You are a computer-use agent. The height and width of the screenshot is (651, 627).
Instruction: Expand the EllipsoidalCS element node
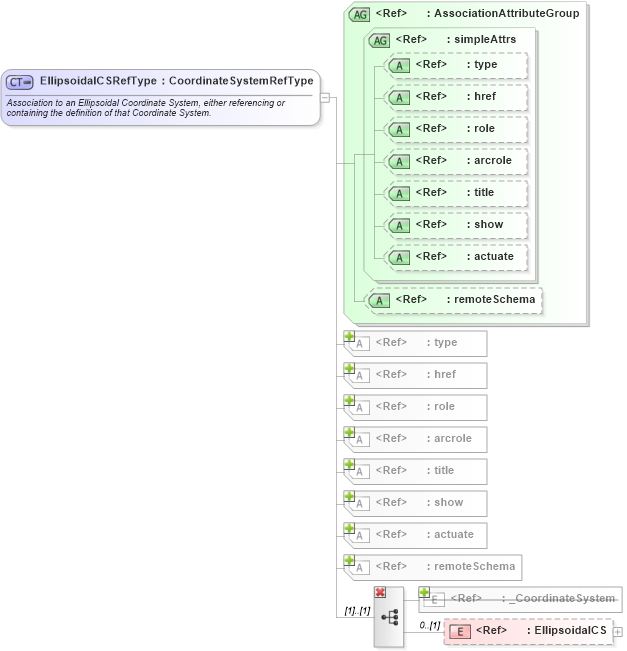point(617,631)
